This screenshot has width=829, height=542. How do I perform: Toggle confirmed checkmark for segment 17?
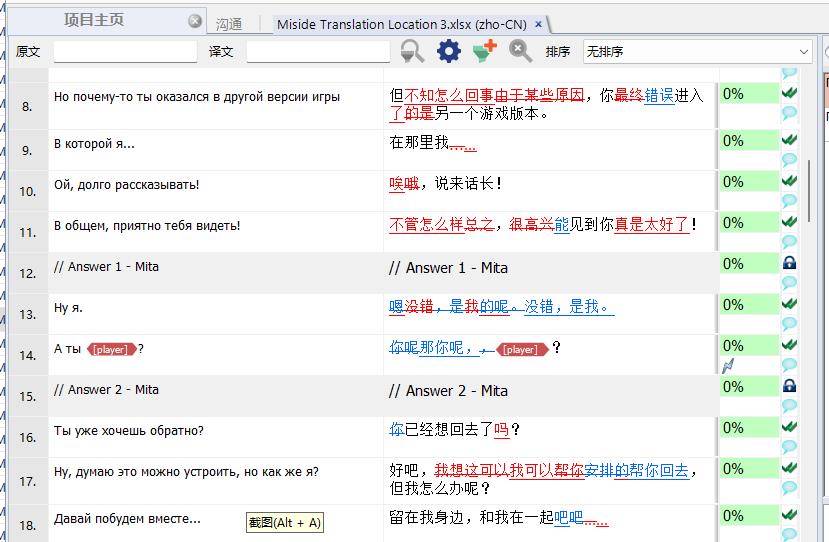[x=789, y=468]
